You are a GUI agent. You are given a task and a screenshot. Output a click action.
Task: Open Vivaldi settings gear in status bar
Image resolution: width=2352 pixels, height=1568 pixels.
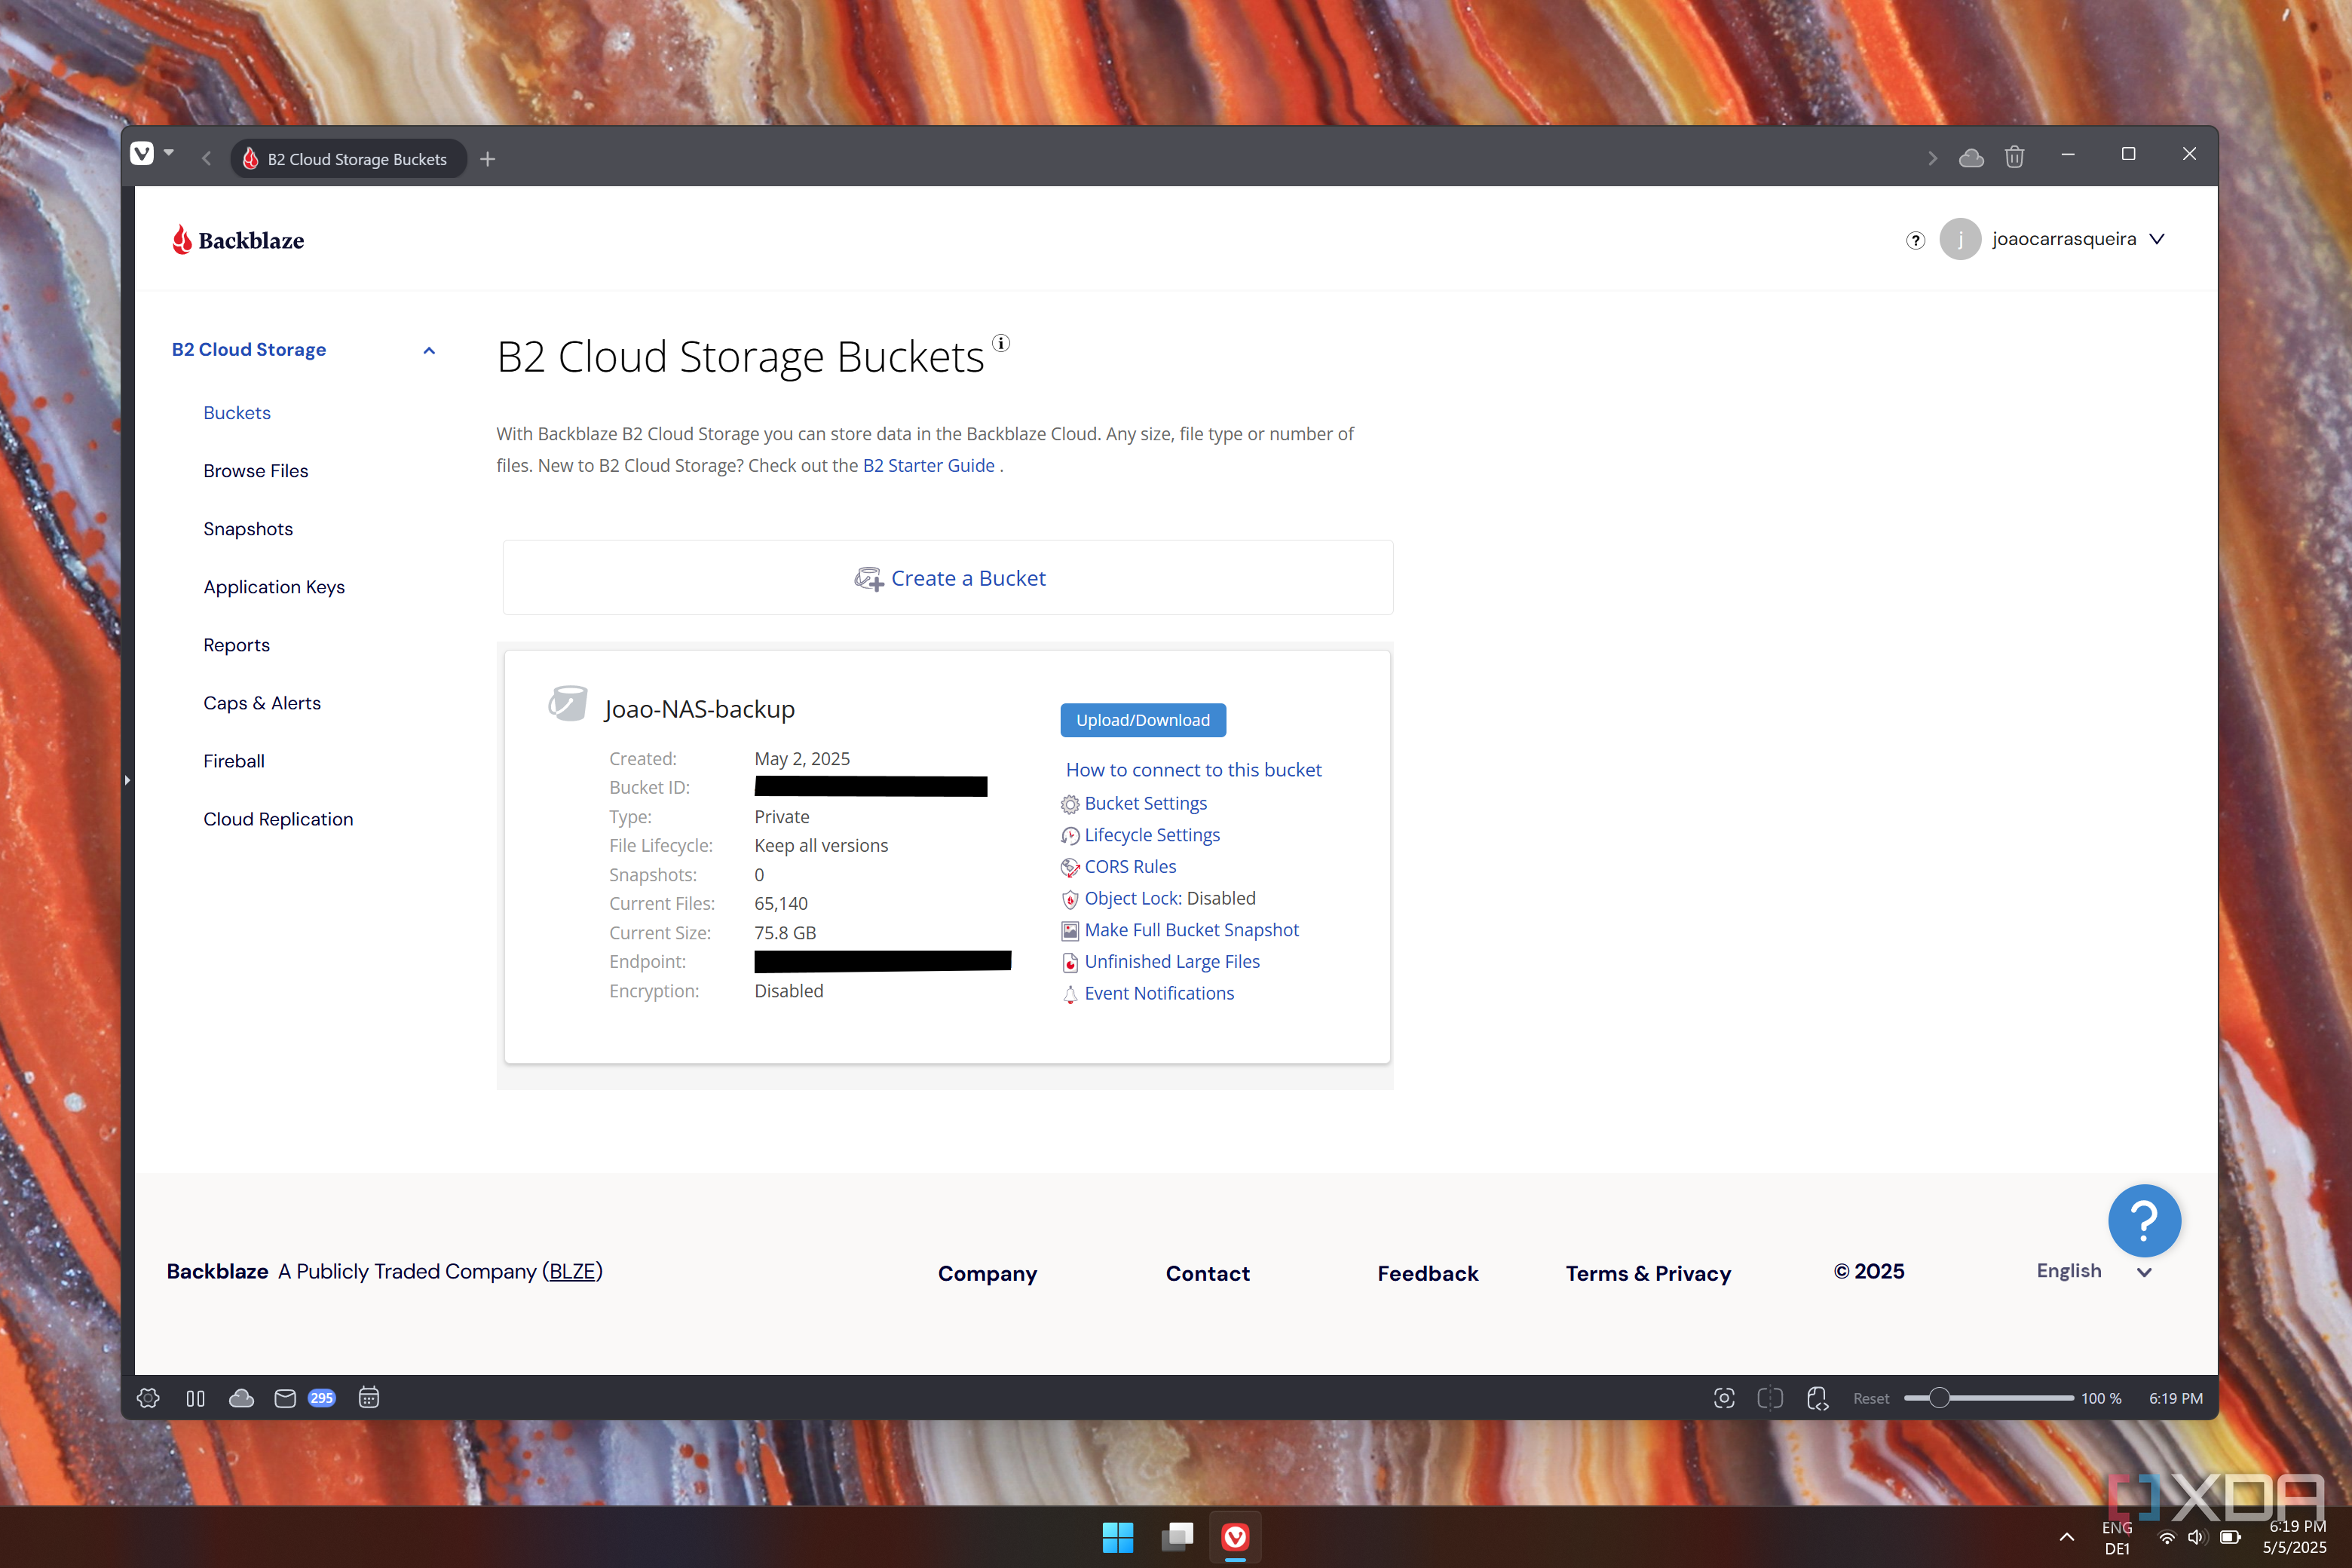click(148, 1398)
